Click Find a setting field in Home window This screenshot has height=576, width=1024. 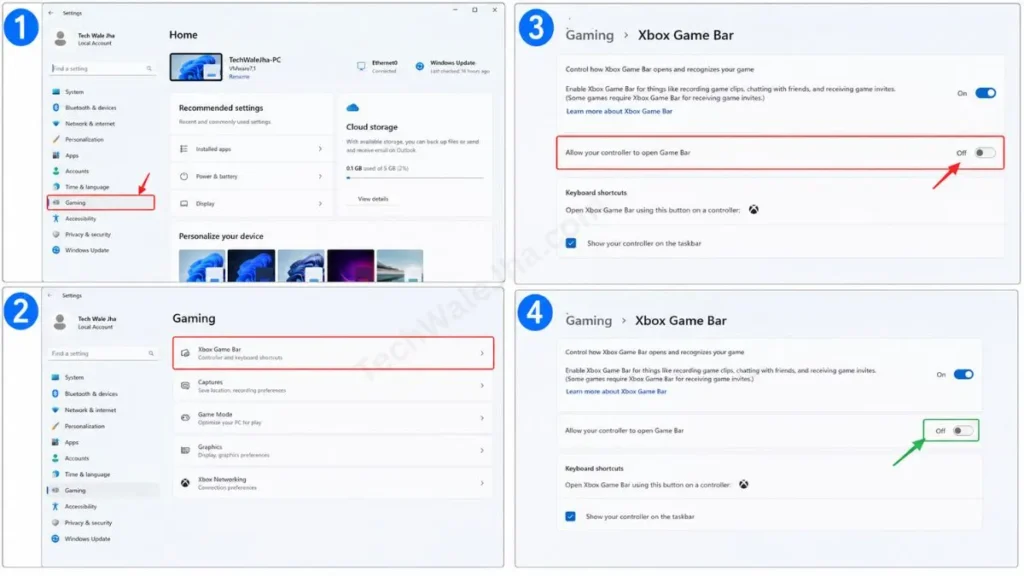point(103,69)
